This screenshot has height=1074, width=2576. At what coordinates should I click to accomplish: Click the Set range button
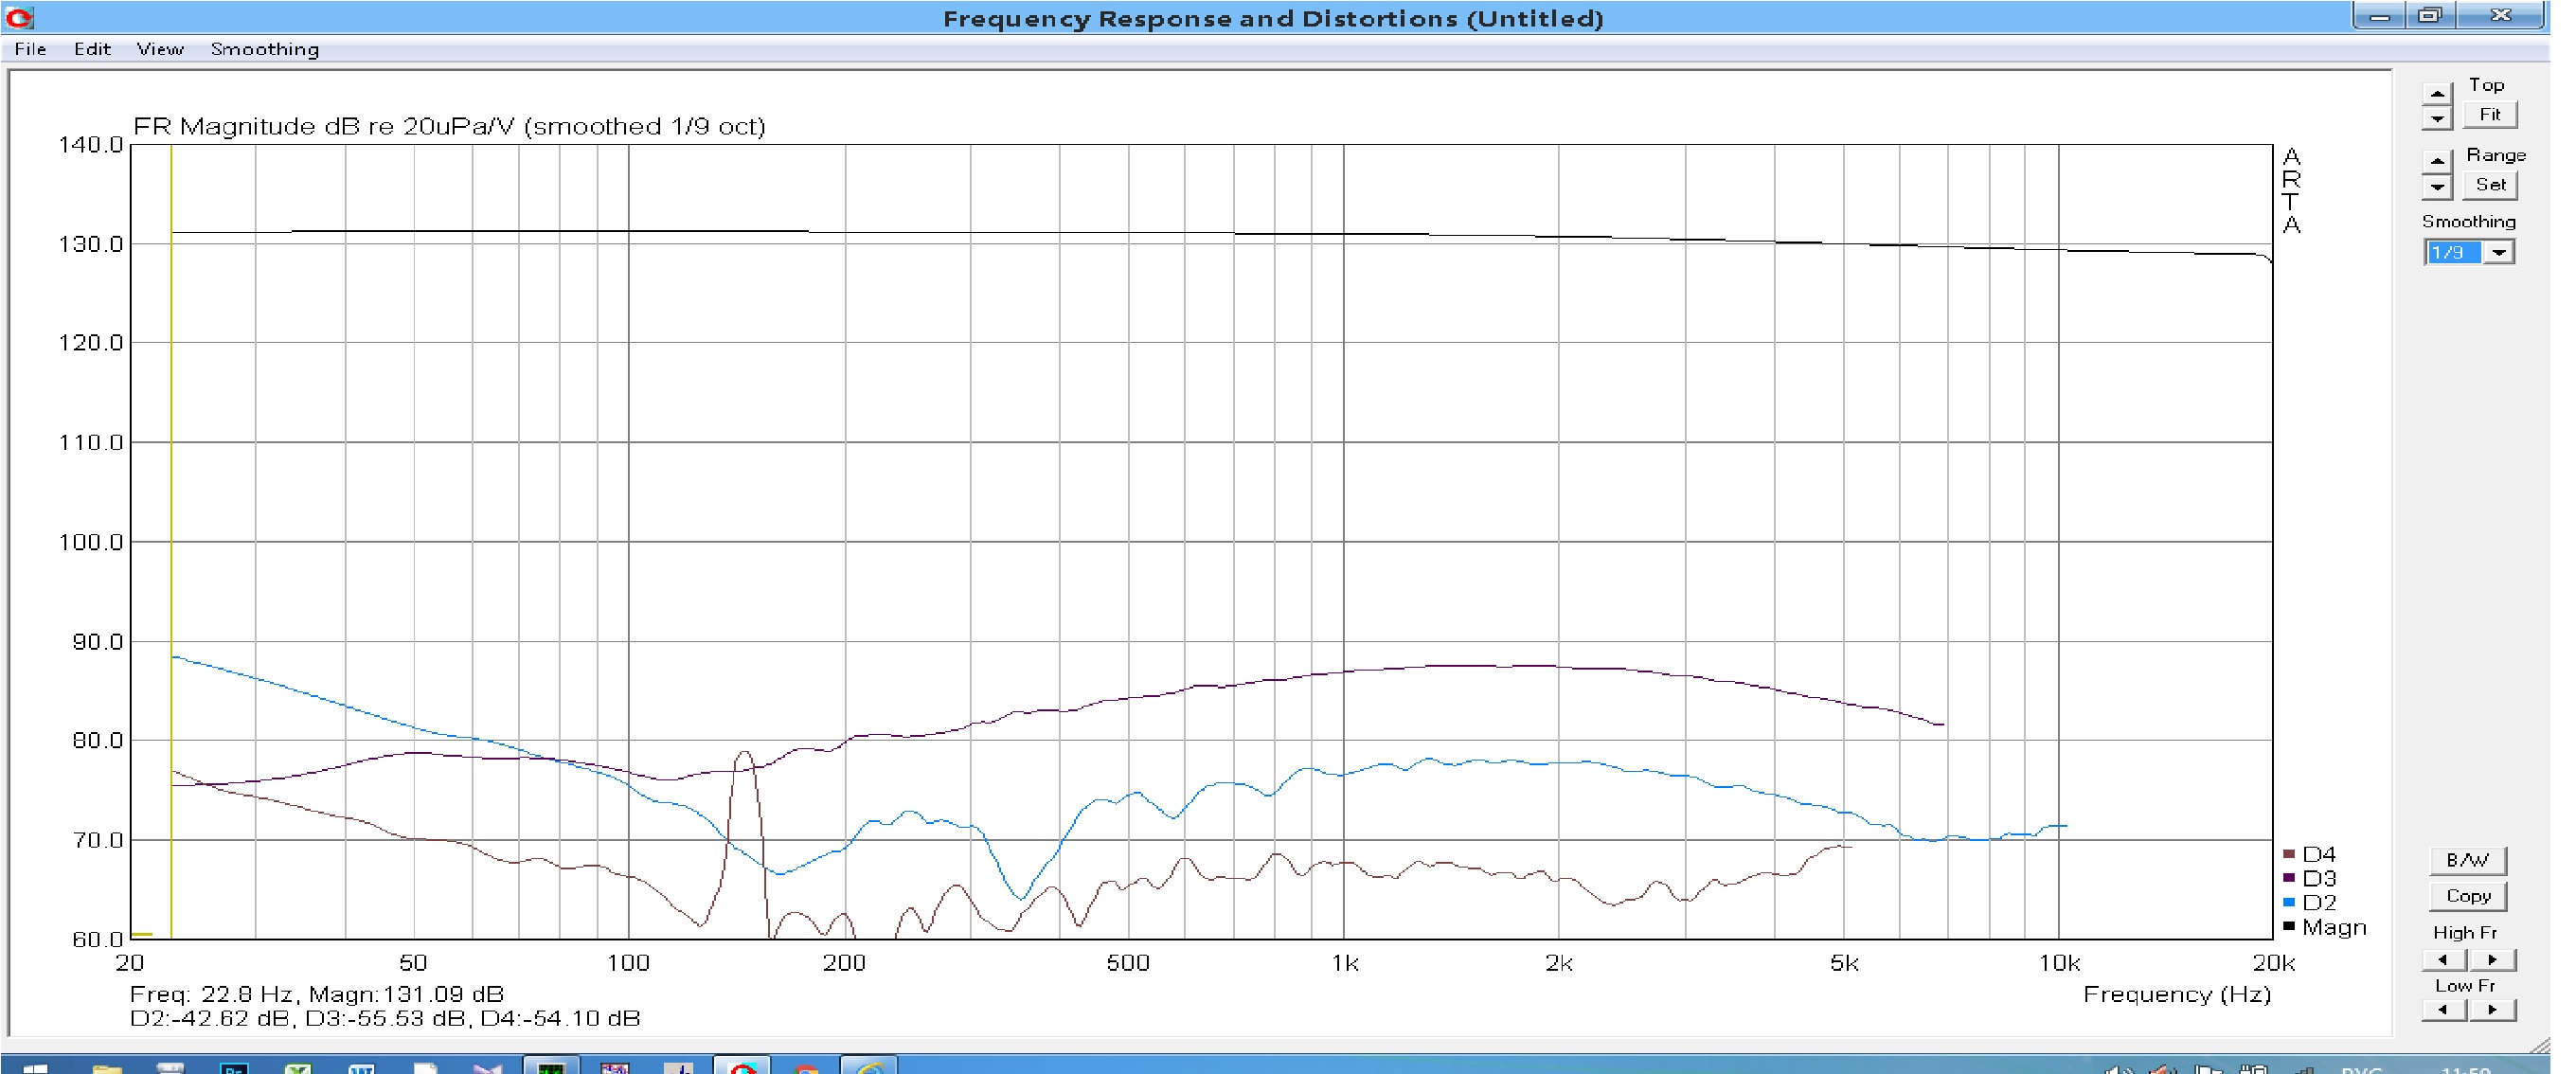[x=2489, y=185]
